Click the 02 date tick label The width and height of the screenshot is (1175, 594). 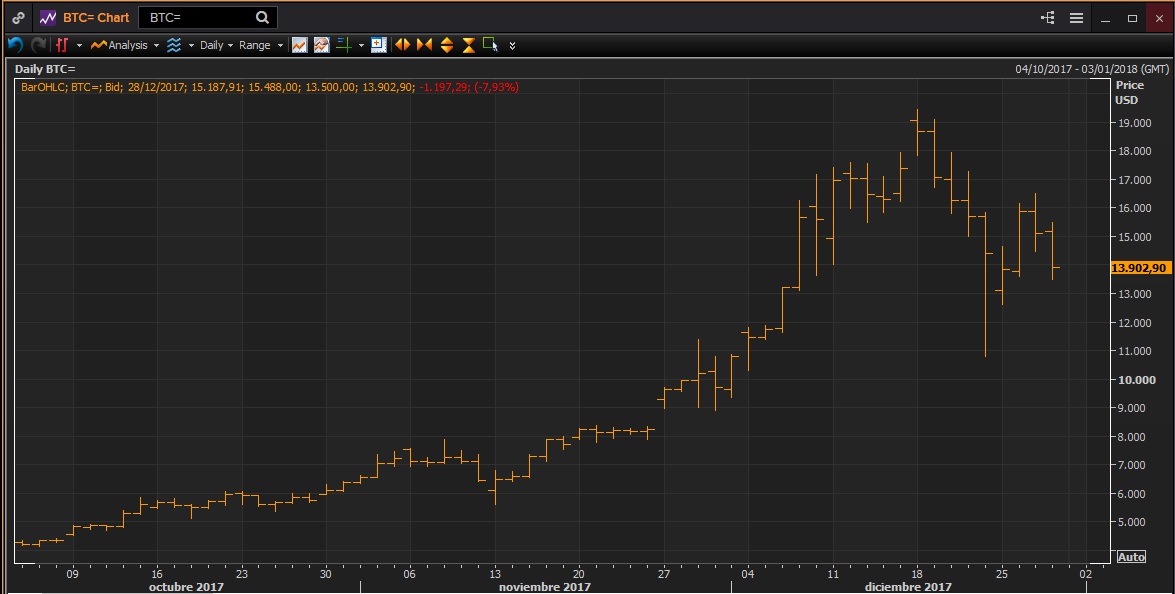[x=1086, y=574]
